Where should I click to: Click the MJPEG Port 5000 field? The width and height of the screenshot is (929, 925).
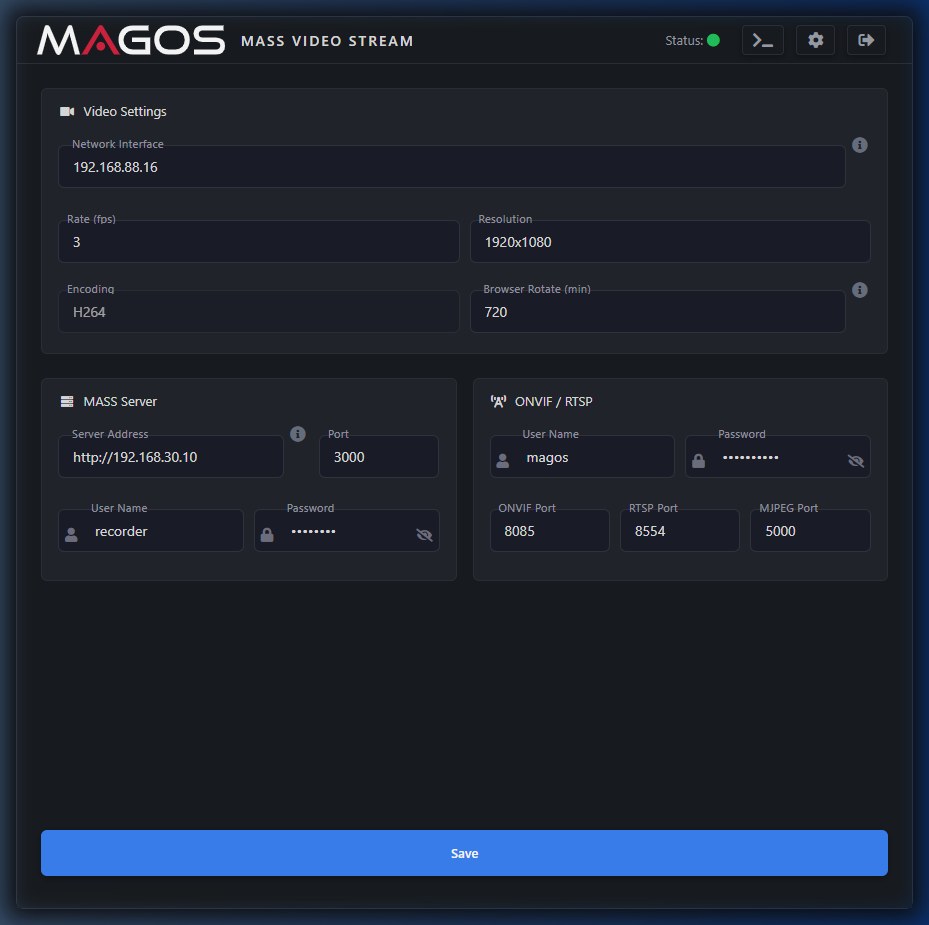pos(810,531)
